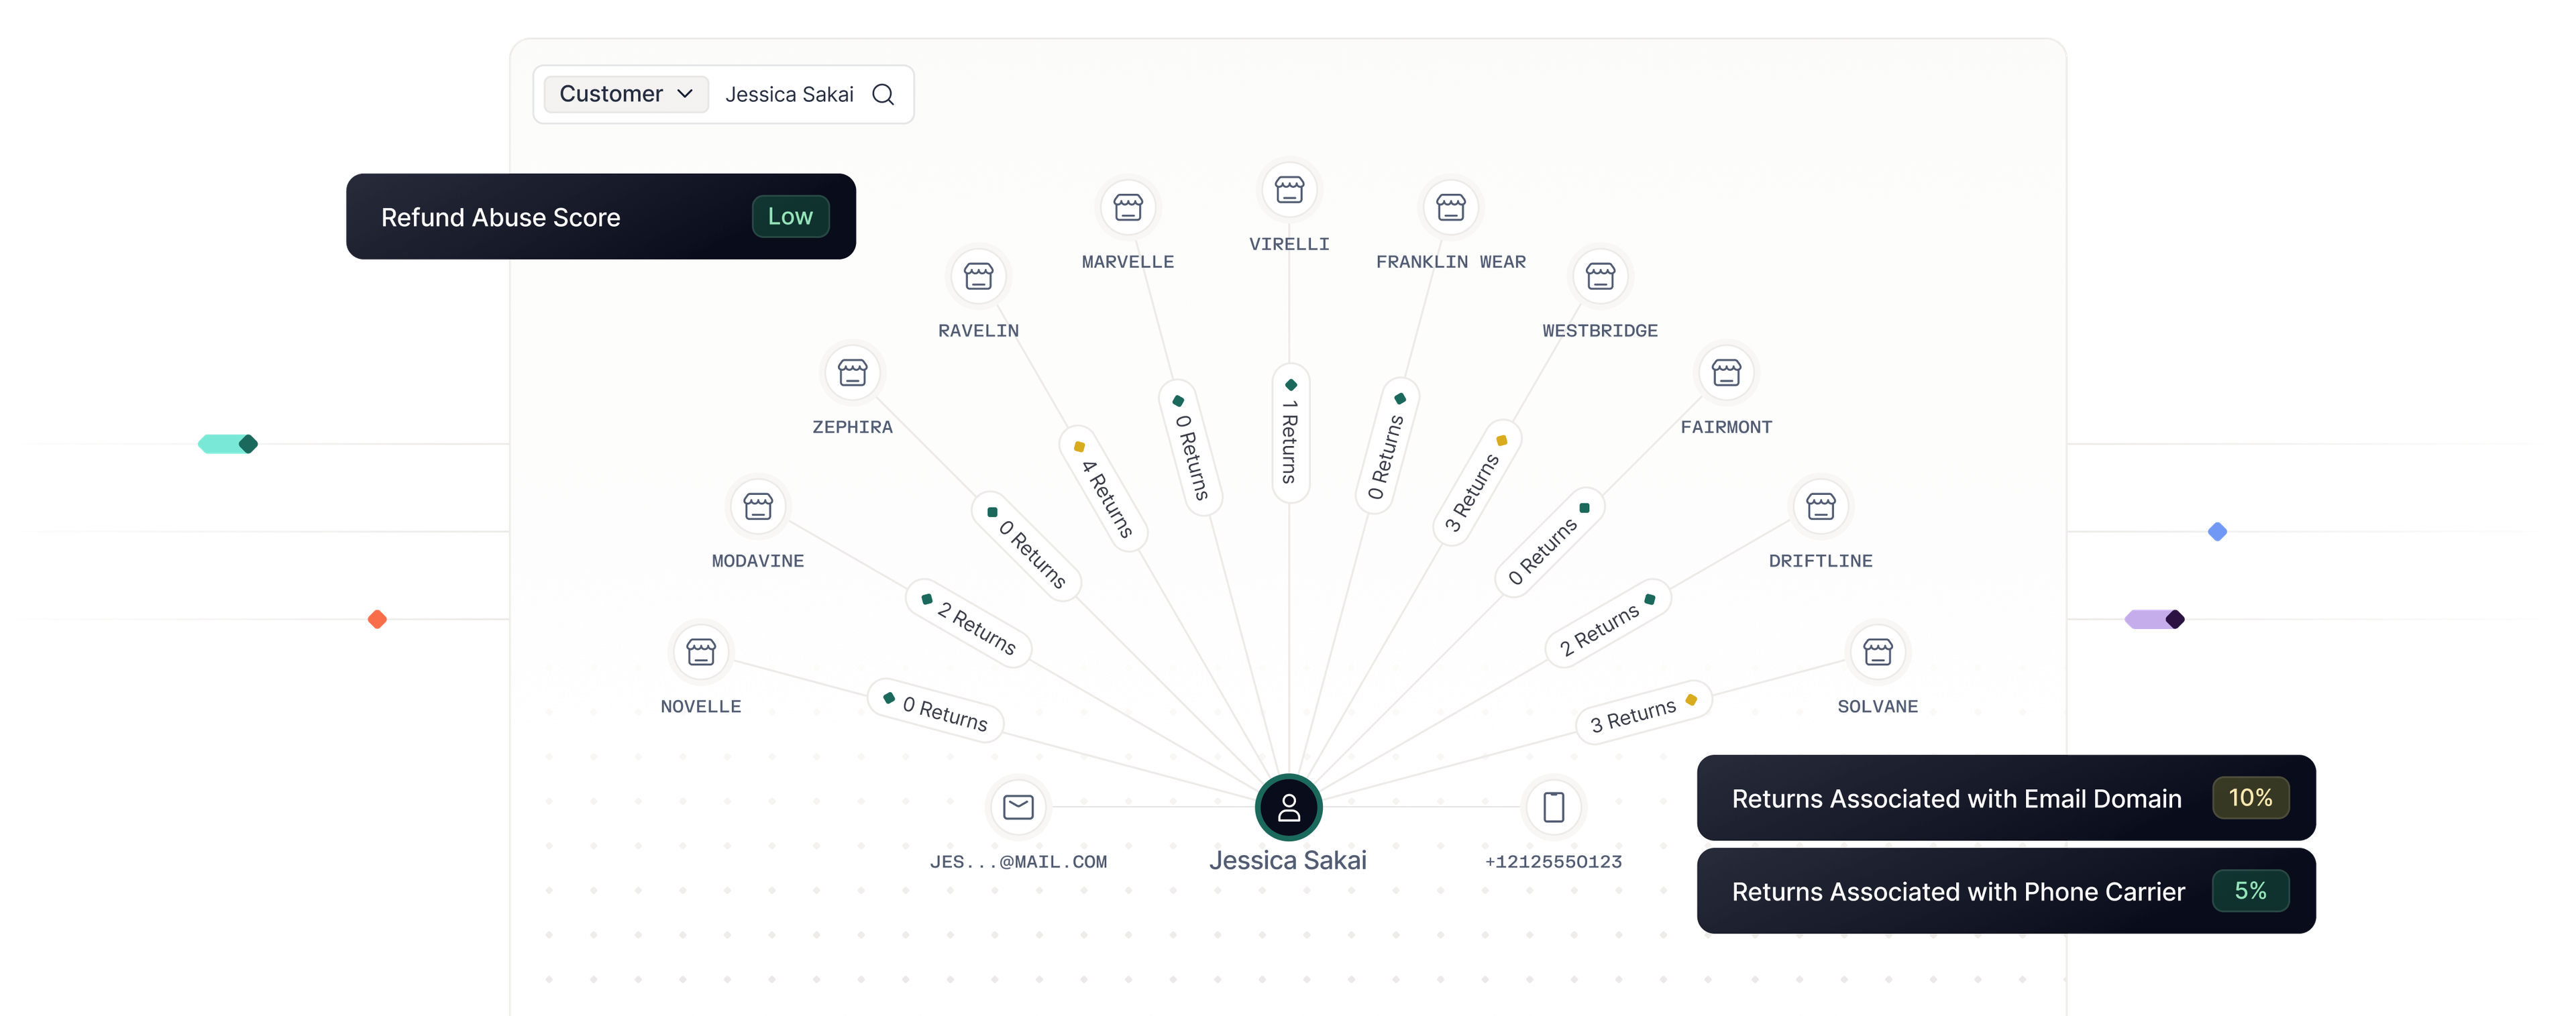This screenshot has width=2576, height=1016.
Task: Click the teal marker on left line
Action: point(227,443)
